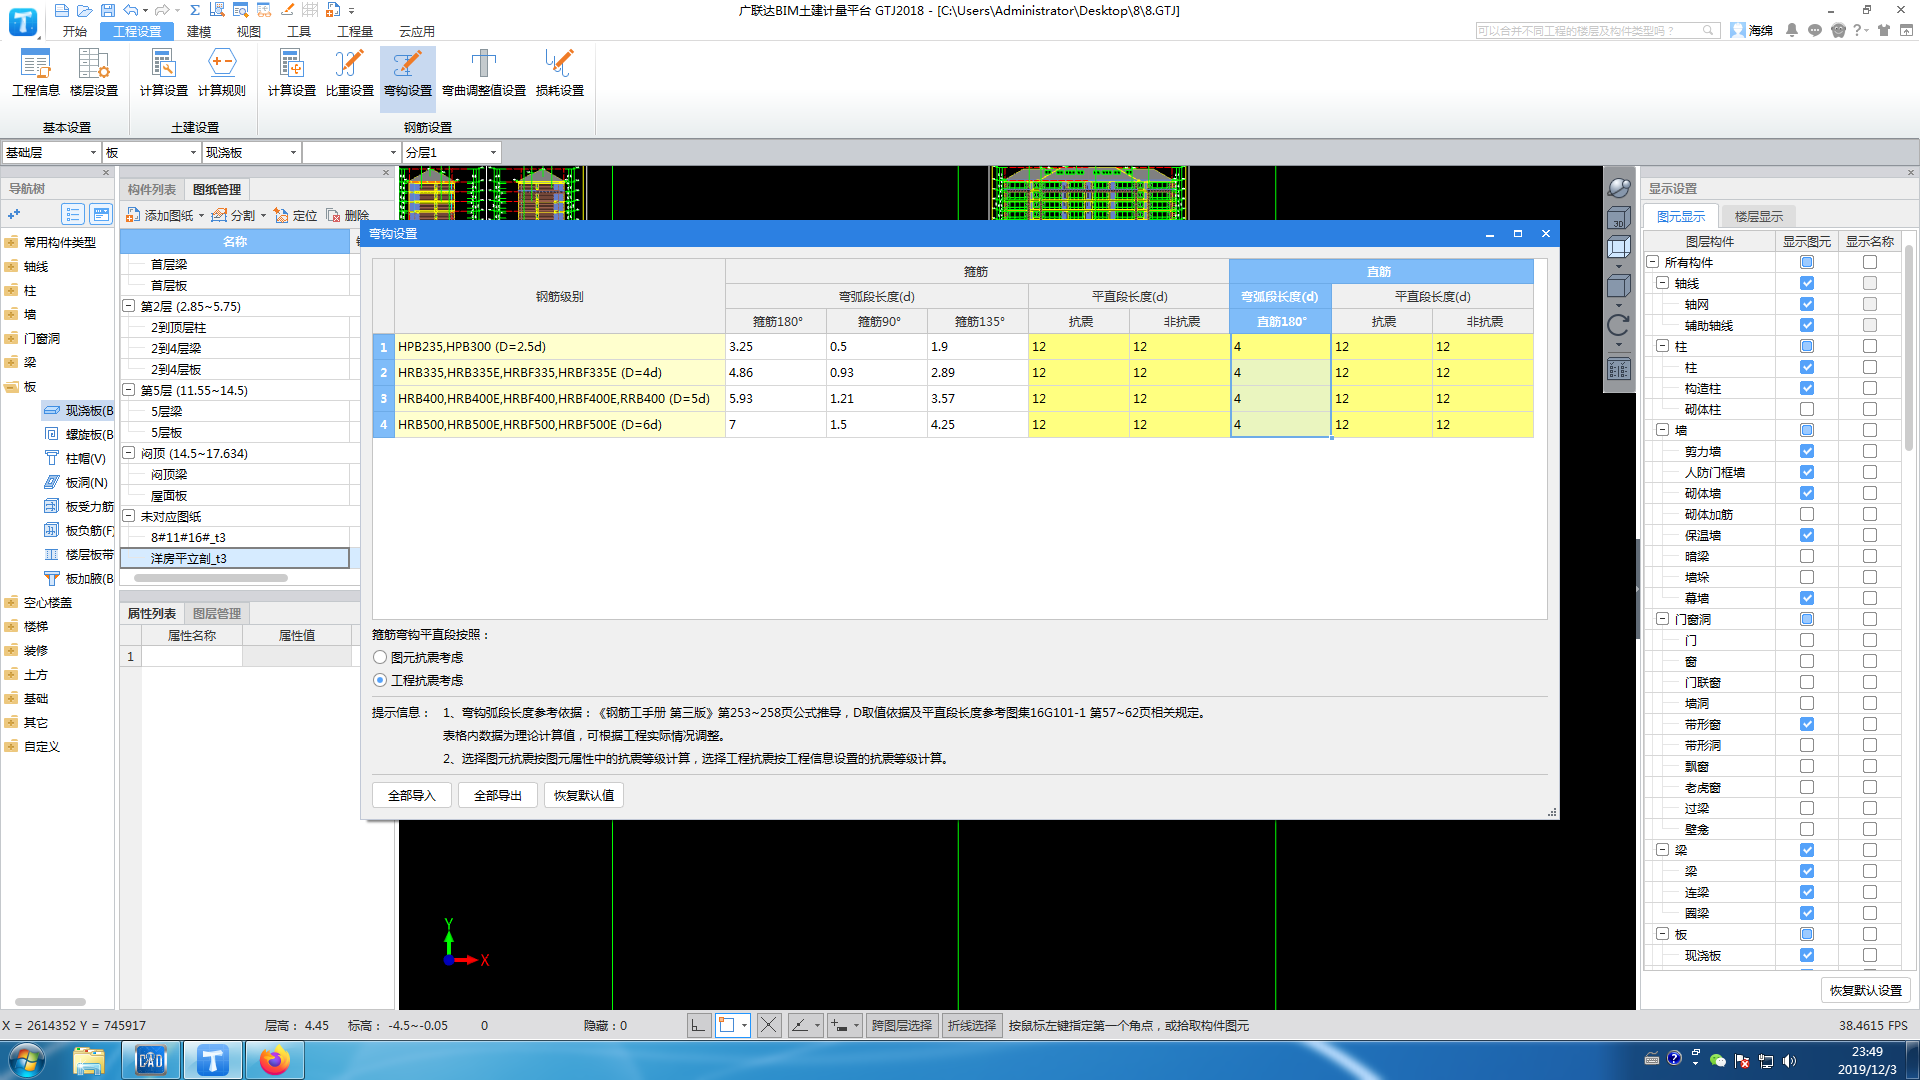The height and width of the screenshot is (1080, 1920).
Task: Enable 显示名称 checkbox for 所有构件
Action: [x=1870, y=262]
